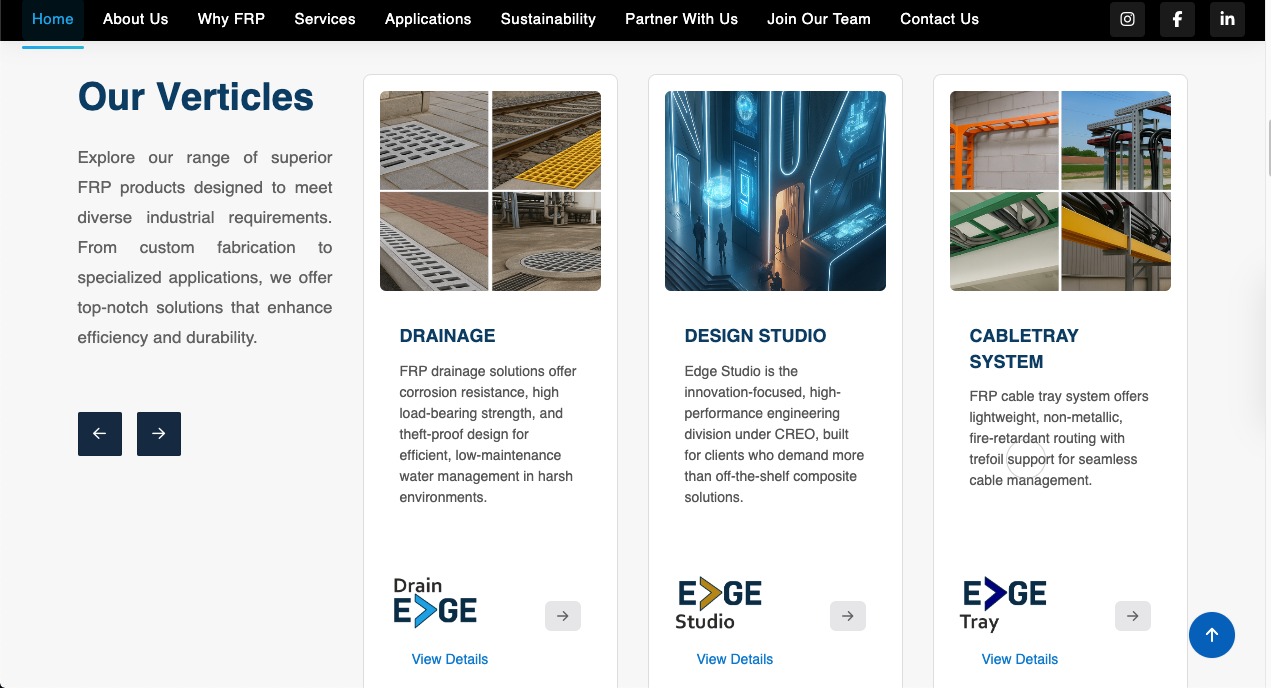Click the Edge Studio logo
Screen dimensions: 1271x688
tap(720, 604)
